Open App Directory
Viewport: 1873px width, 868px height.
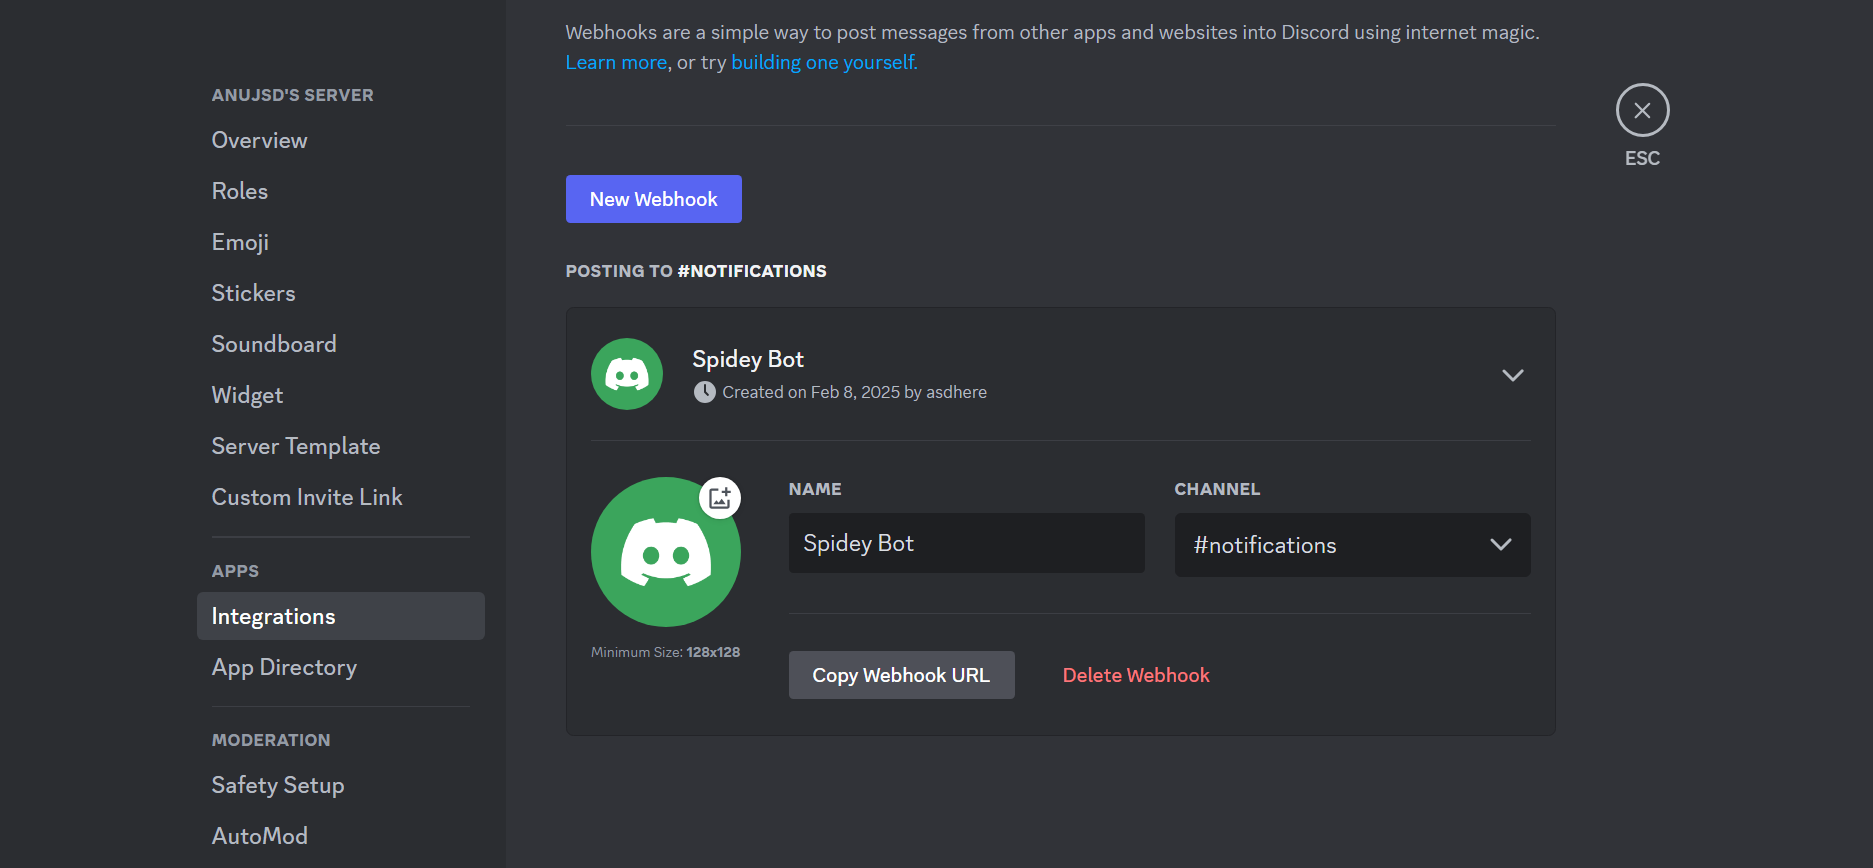click(x=340, y=667)
